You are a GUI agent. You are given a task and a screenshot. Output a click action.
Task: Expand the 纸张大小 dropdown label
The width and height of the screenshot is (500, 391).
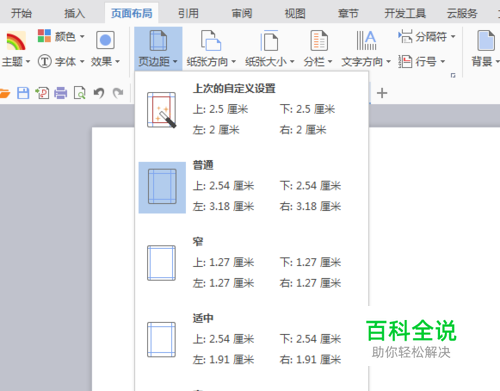point(270,62)
